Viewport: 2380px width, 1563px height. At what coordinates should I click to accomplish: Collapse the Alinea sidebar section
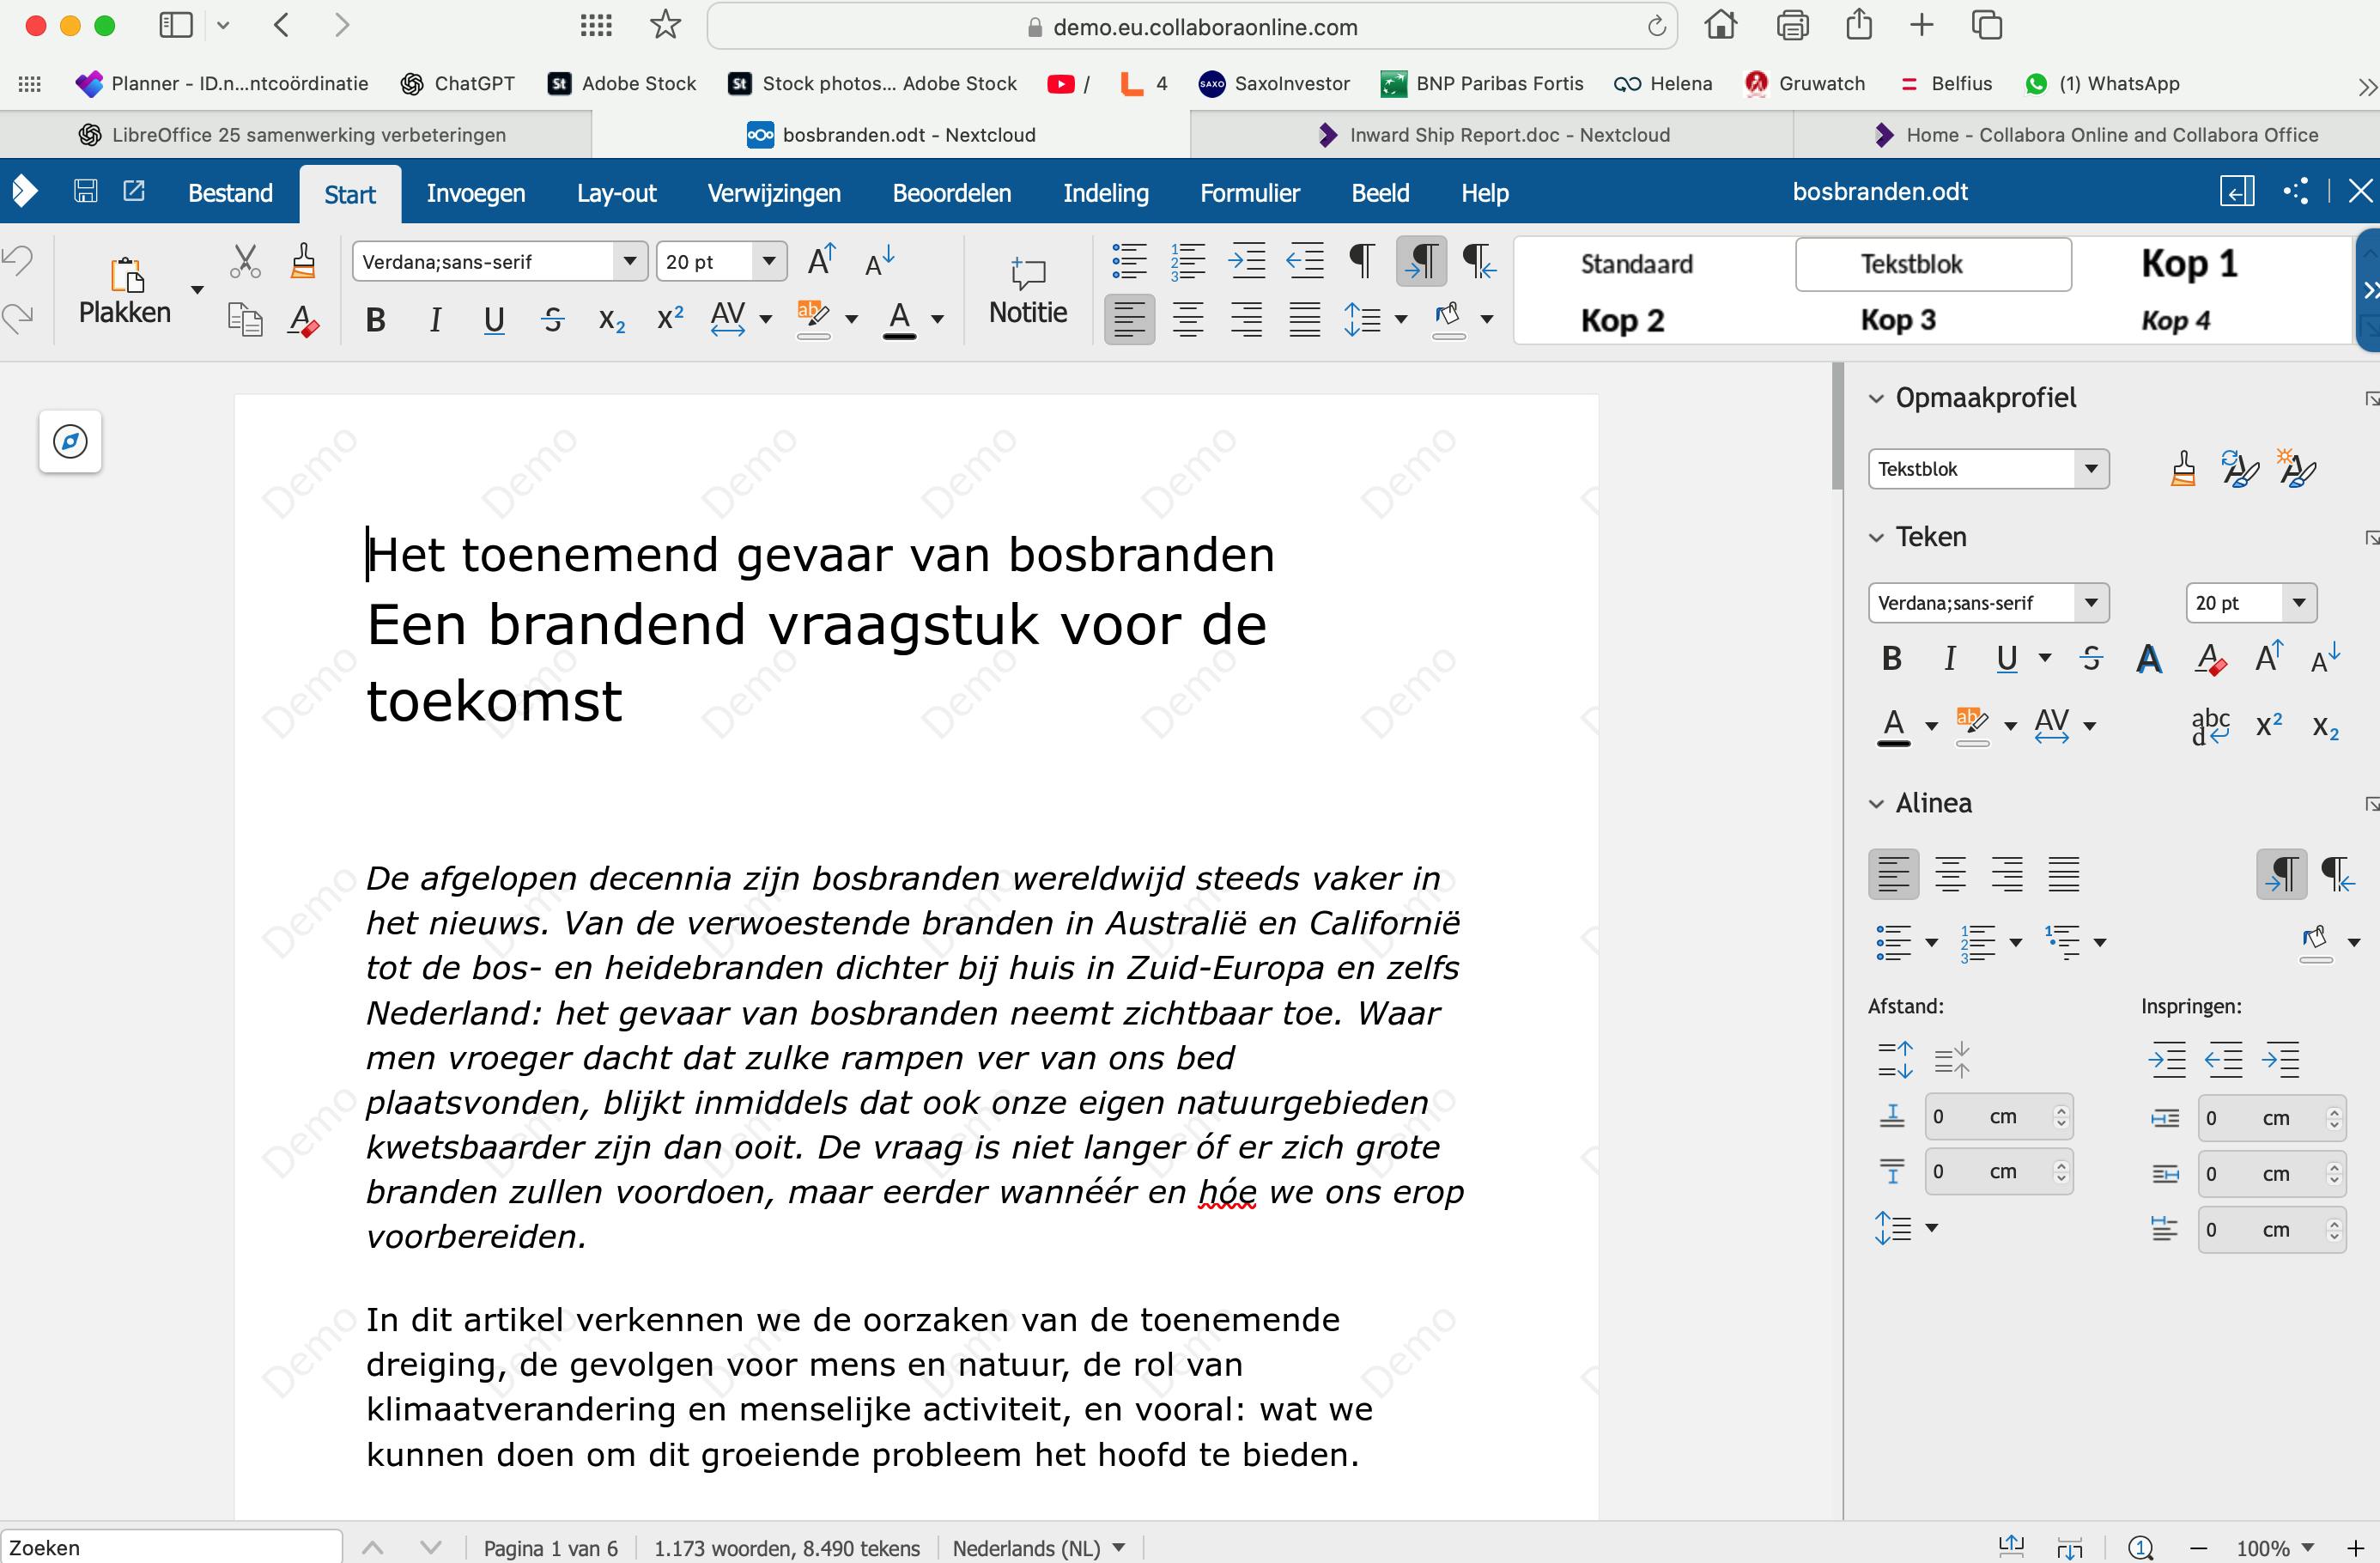[1876, 804]
